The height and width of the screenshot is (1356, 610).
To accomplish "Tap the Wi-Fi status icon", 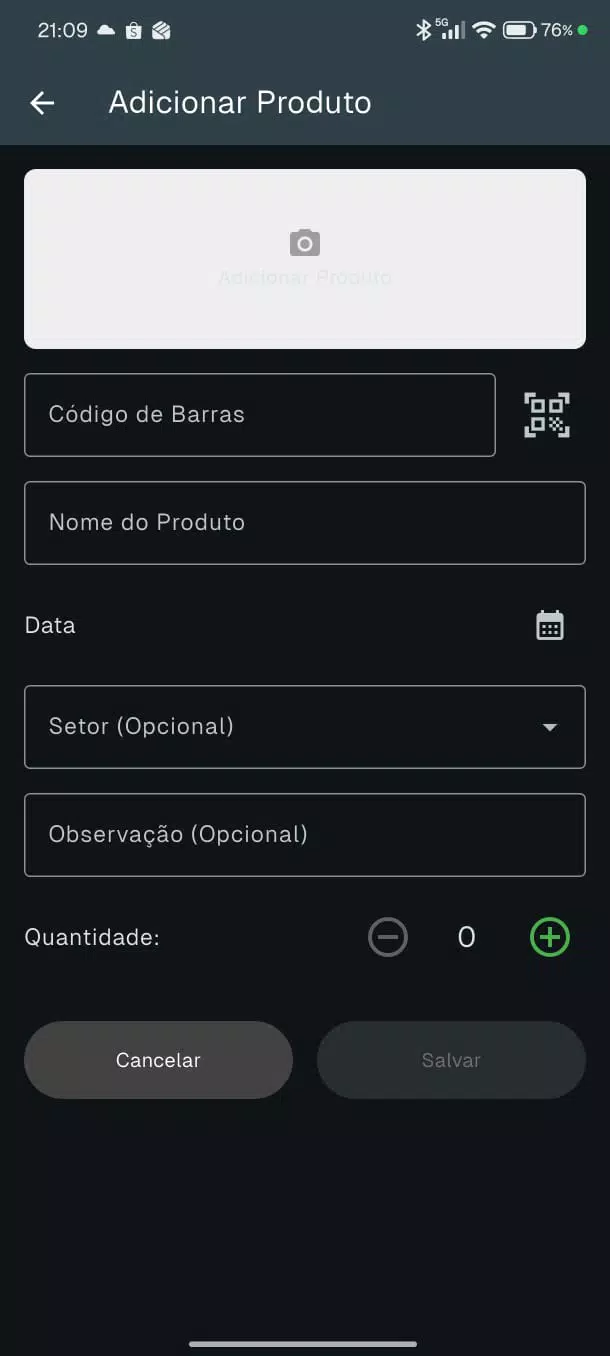I will pyautogui.click(x=484, y=30).
